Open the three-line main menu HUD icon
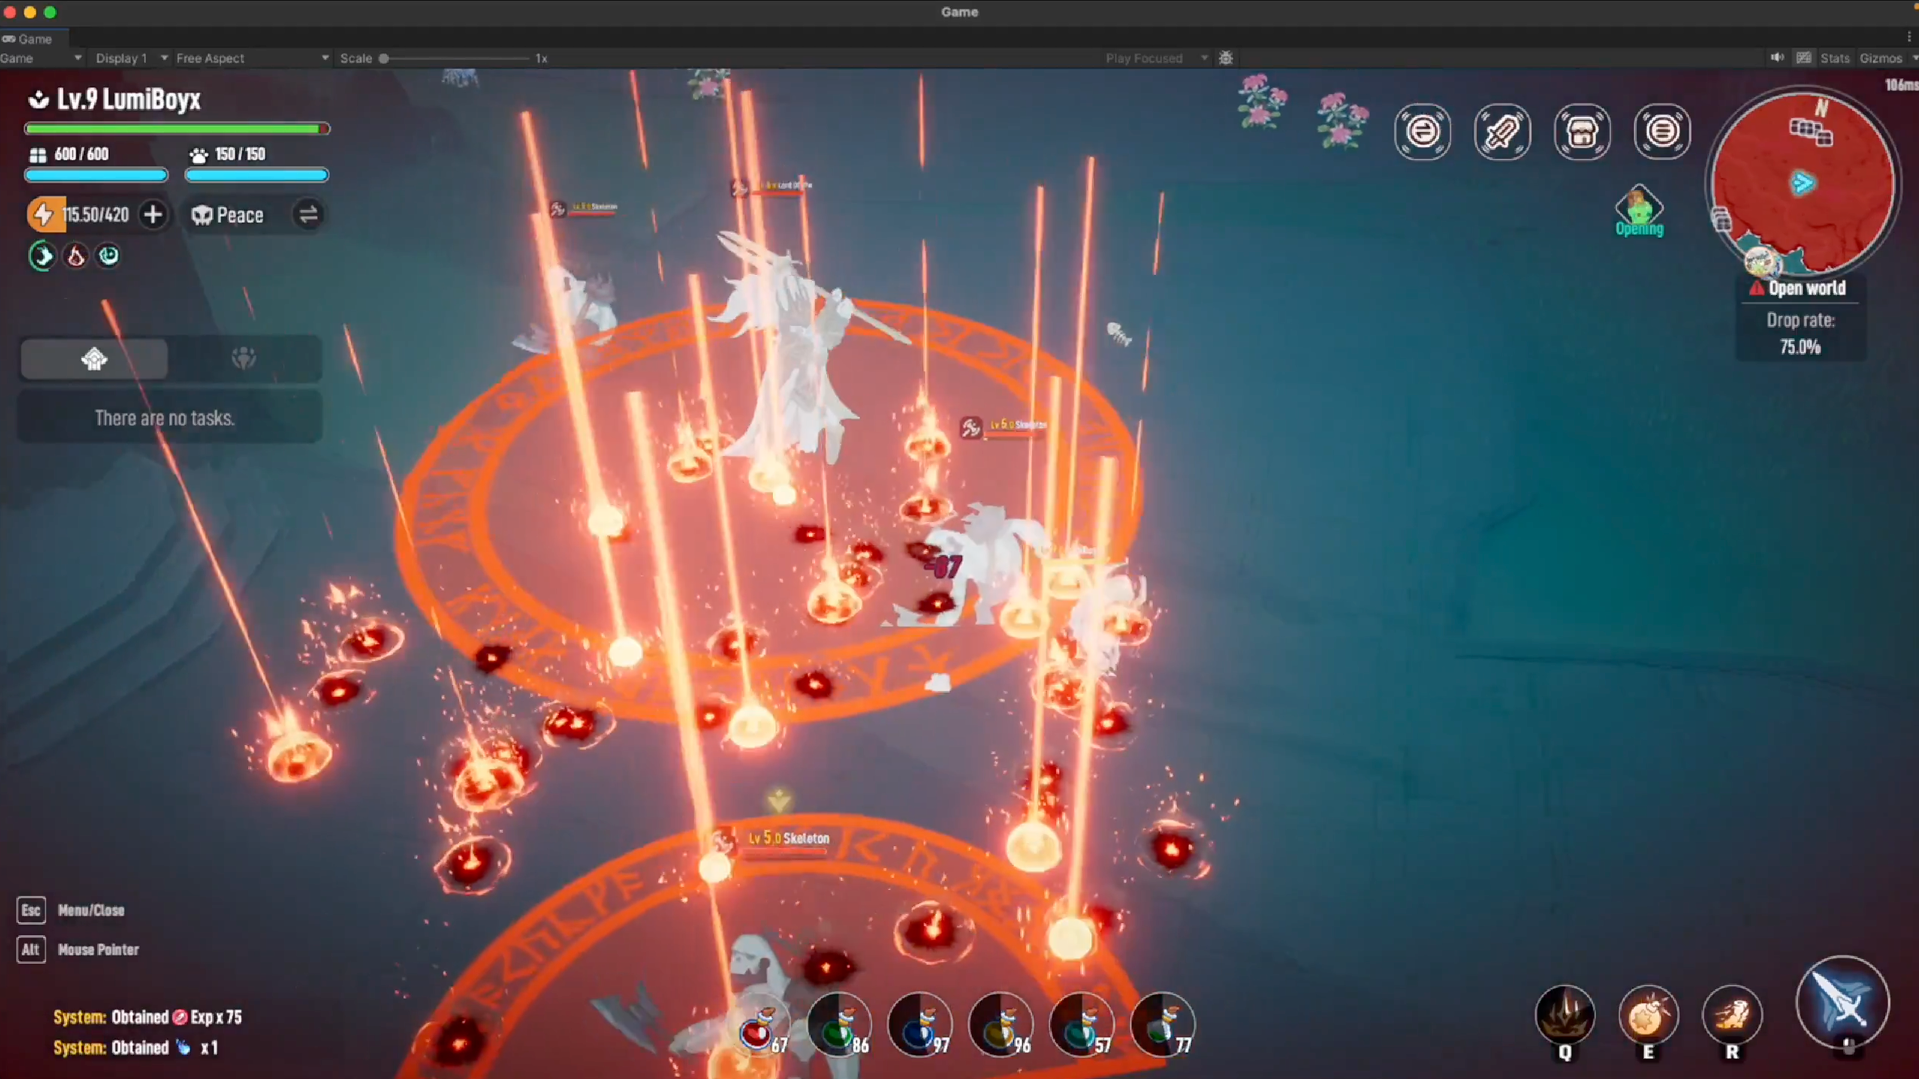 point(1662,132)
